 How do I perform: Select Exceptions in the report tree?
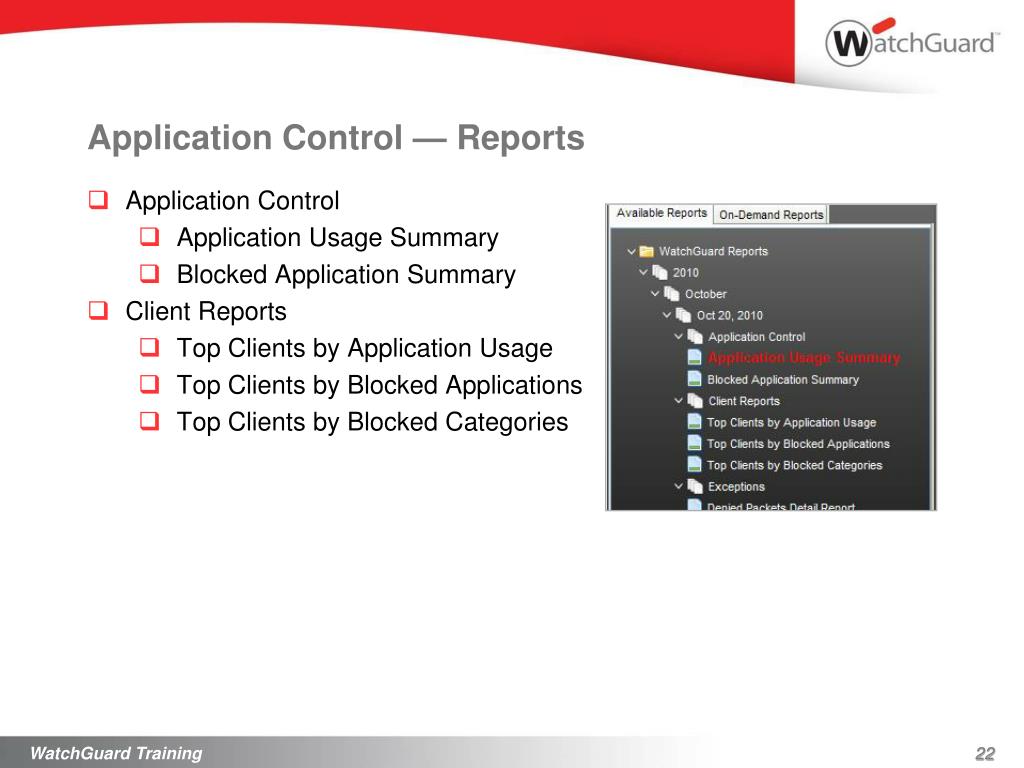click(736, 487)
